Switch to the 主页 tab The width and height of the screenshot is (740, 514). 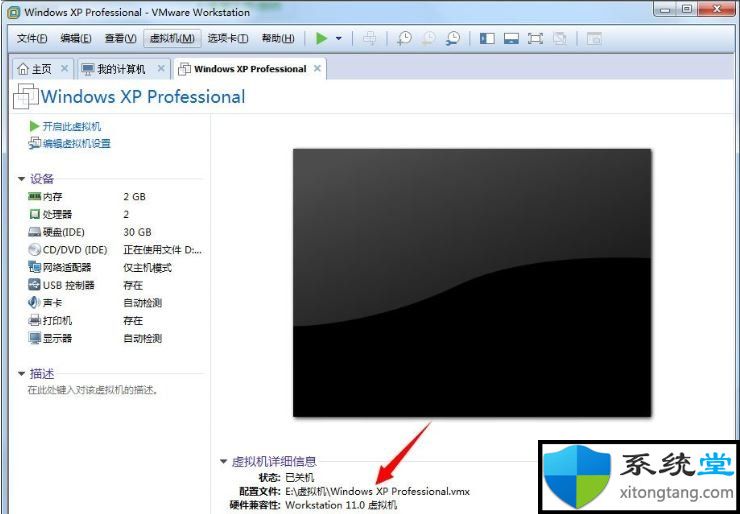[x=41, y=69]
